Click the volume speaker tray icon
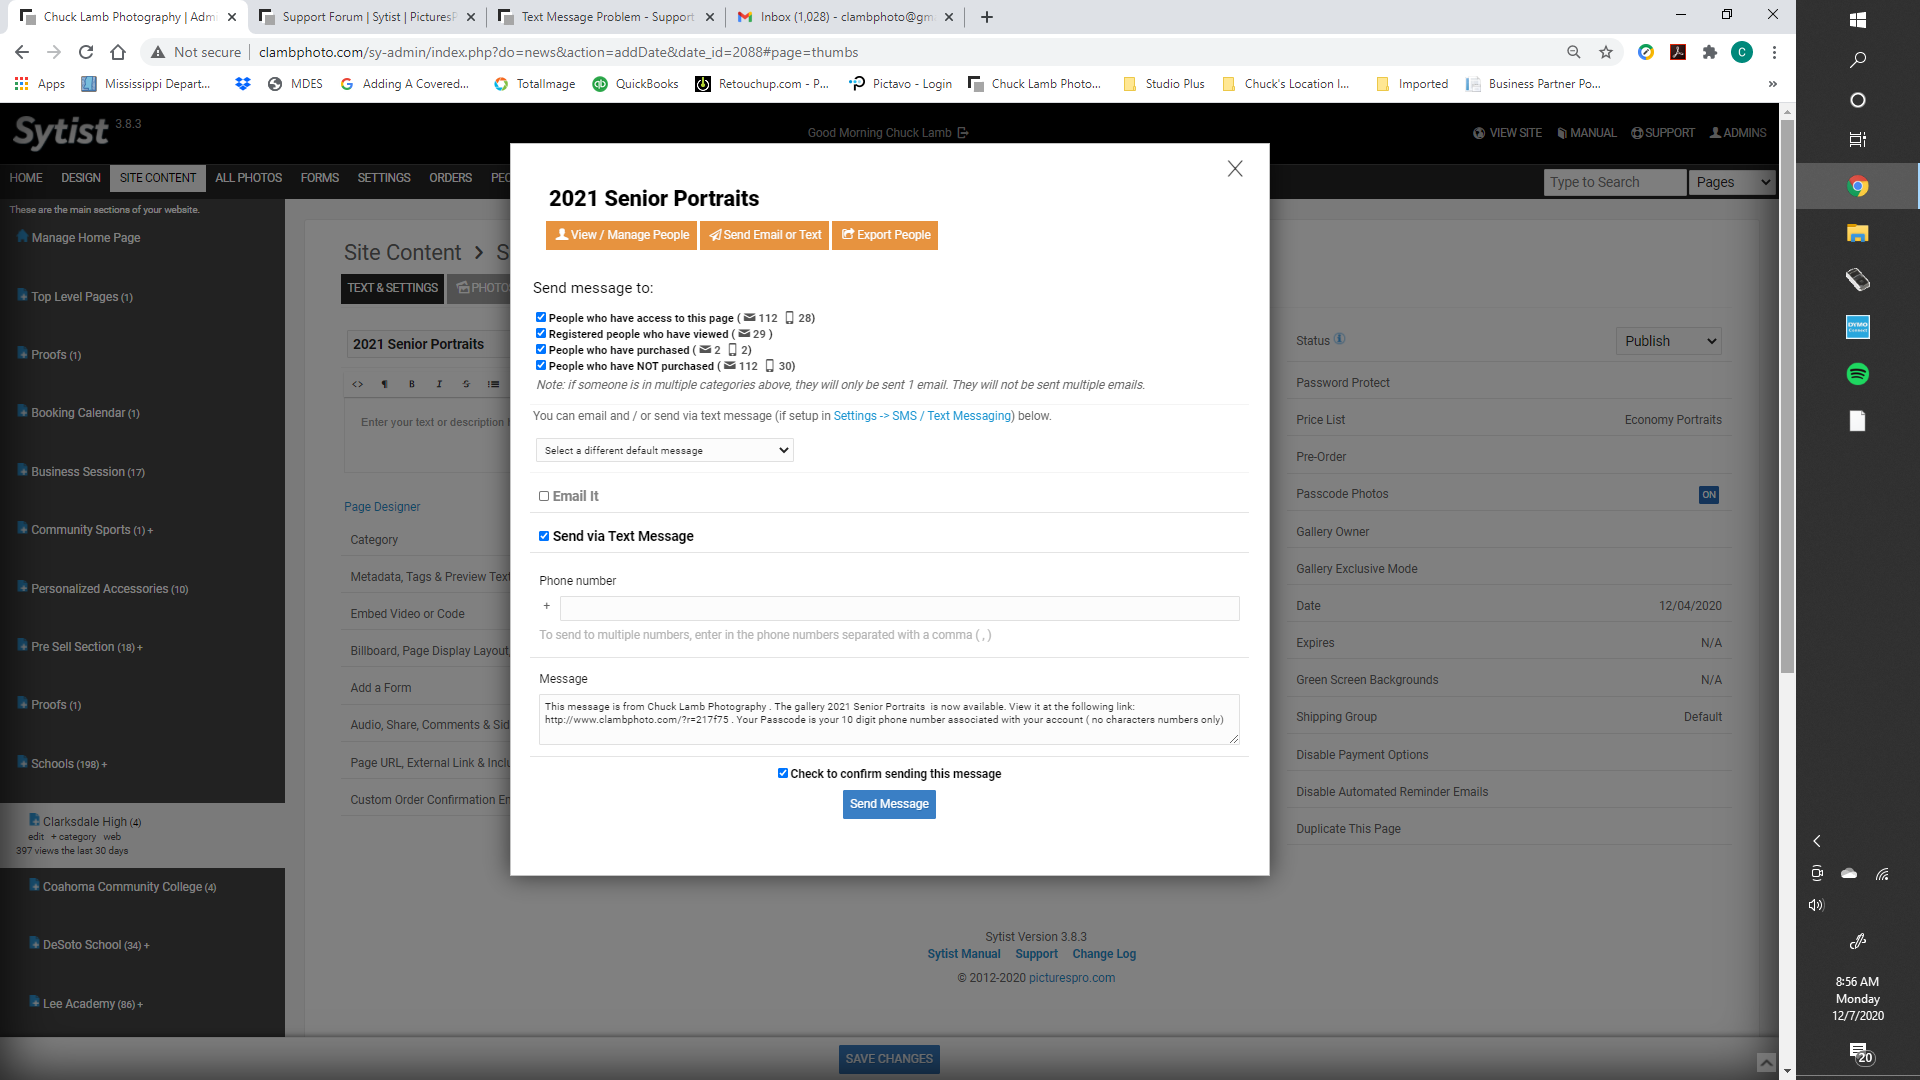Image resolution: width=1920 pixels, height=1080 pixels. (1816, 905)
